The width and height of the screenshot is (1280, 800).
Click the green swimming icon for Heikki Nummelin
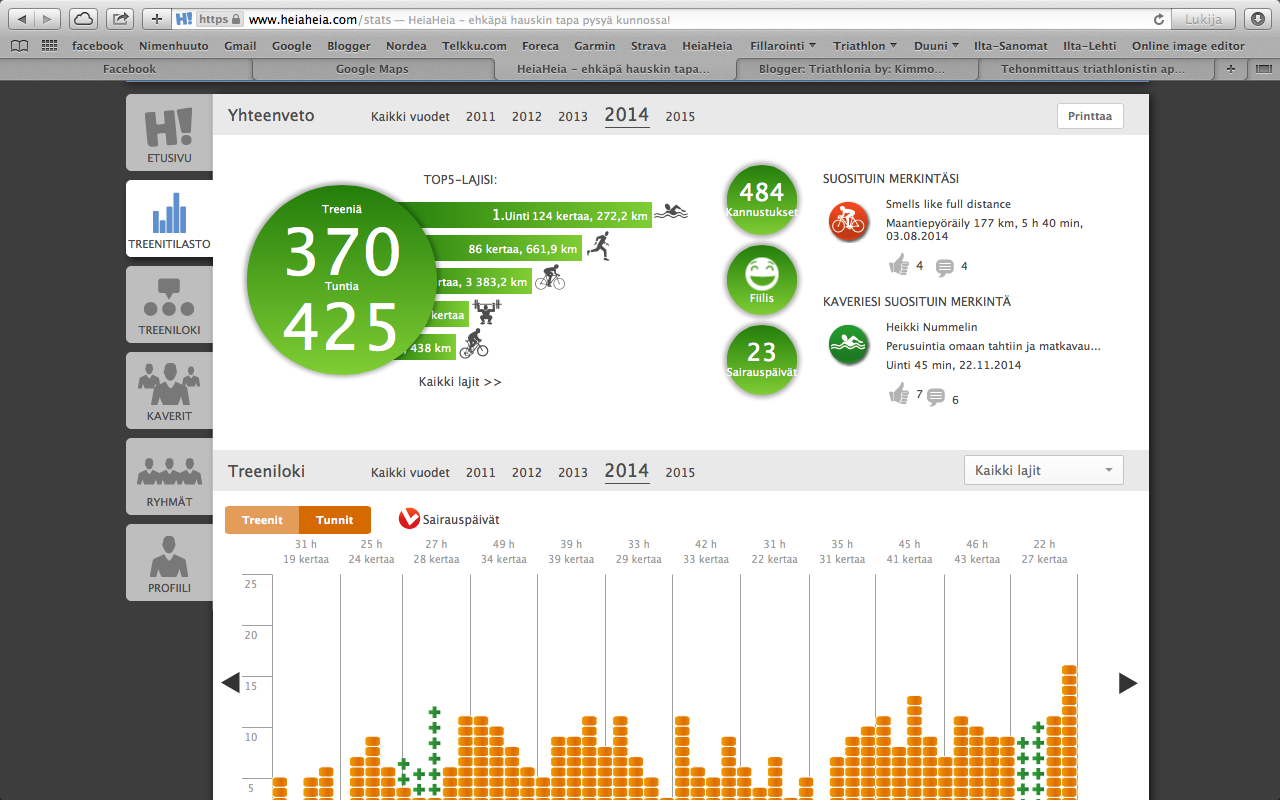coord(848,345)
